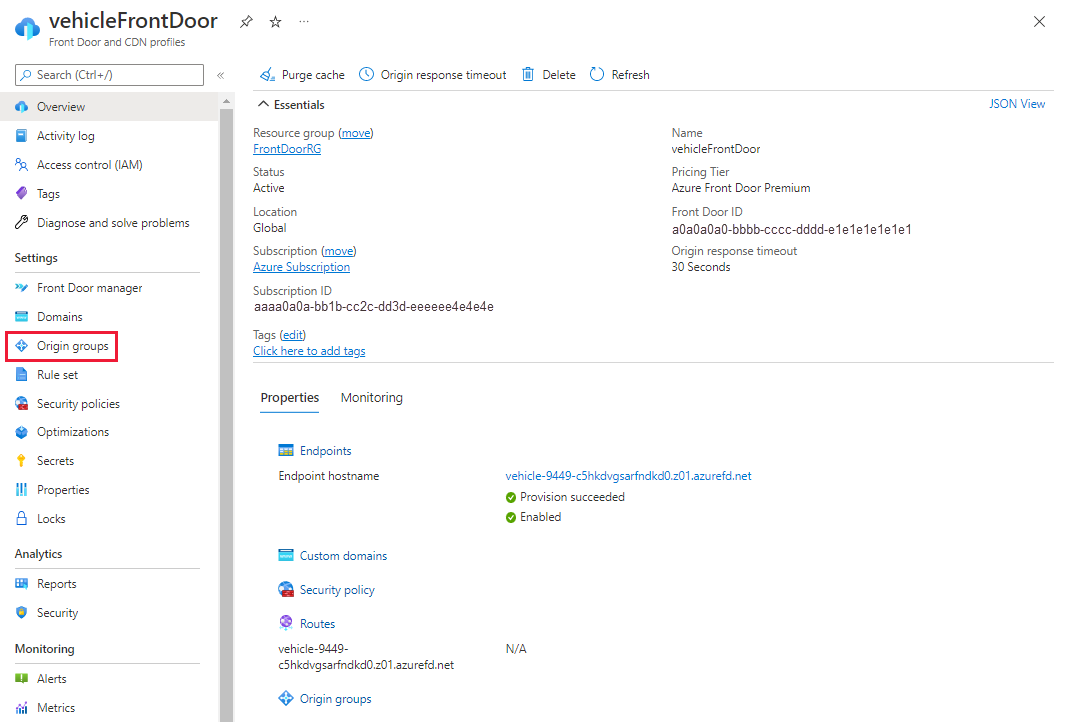The height and width of the screenshot is (722, 1071).
Task: Click the Refresh circular arrow icon
Action: coord(597,74)
